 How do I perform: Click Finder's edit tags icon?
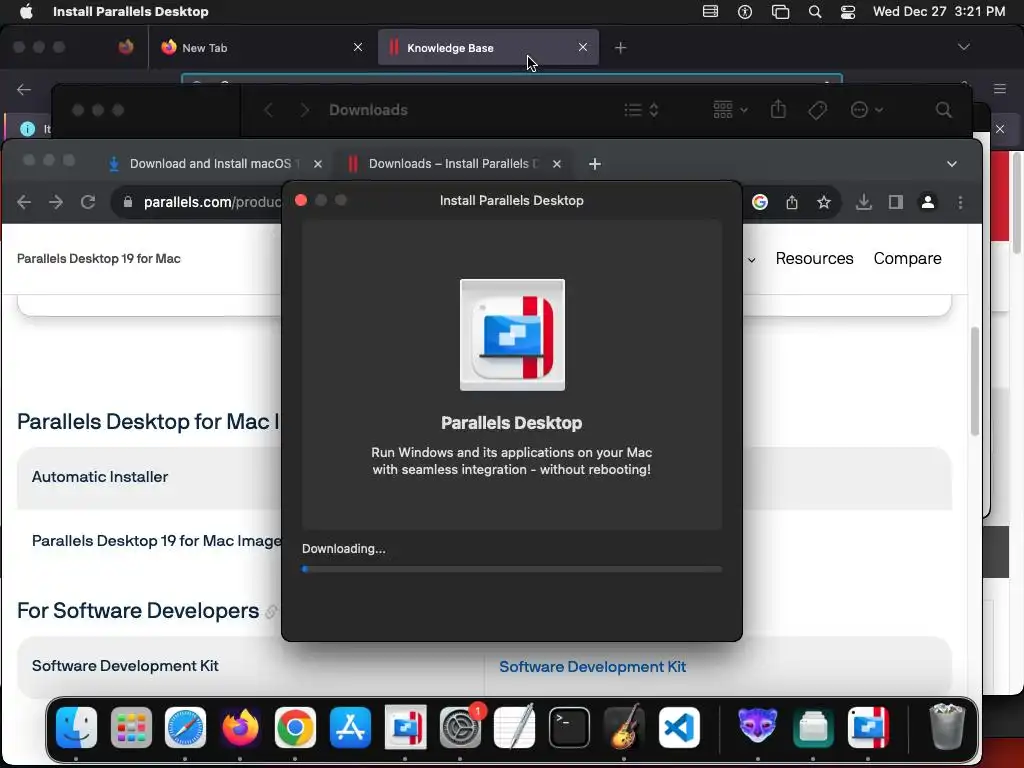coord(817,110)
